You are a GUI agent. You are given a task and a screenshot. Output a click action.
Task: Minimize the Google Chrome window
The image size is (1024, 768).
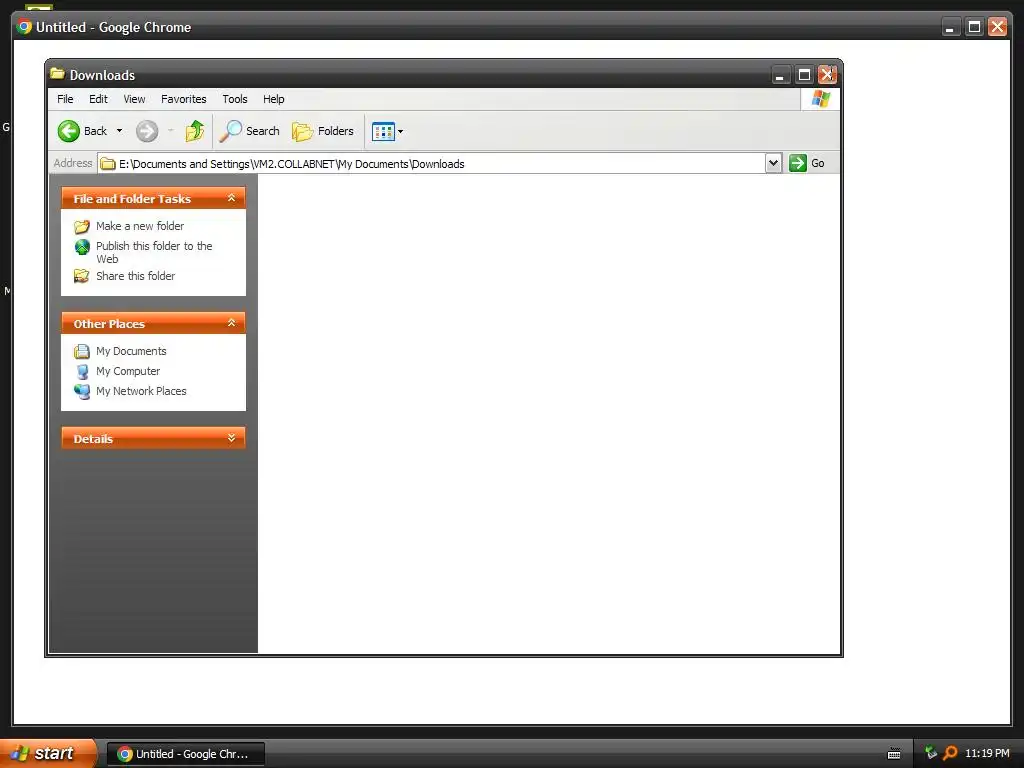[950, 27]
